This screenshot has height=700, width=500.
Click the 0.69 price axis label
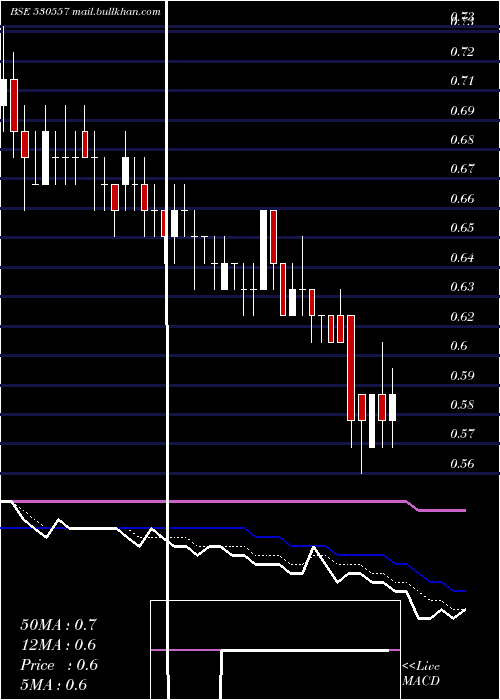click(x=462, y=110)
